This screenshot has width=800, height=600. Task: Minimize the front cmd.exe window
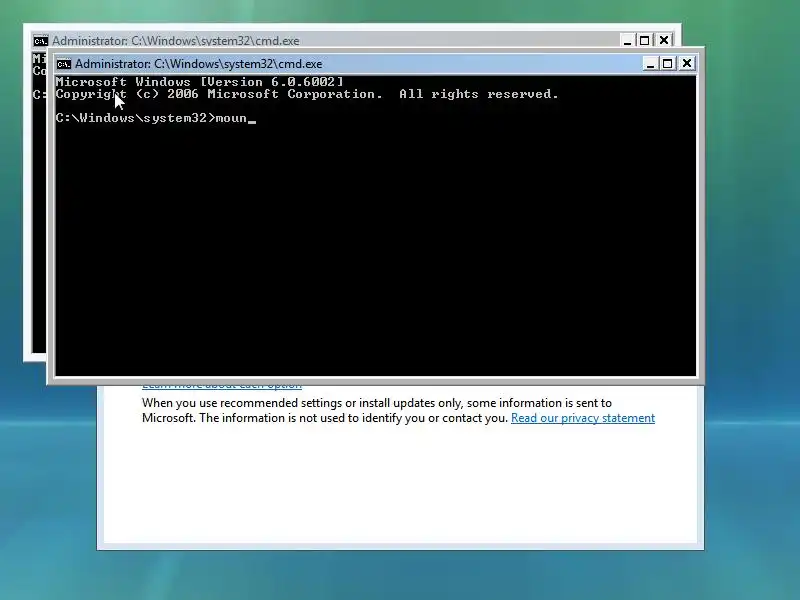650,64
